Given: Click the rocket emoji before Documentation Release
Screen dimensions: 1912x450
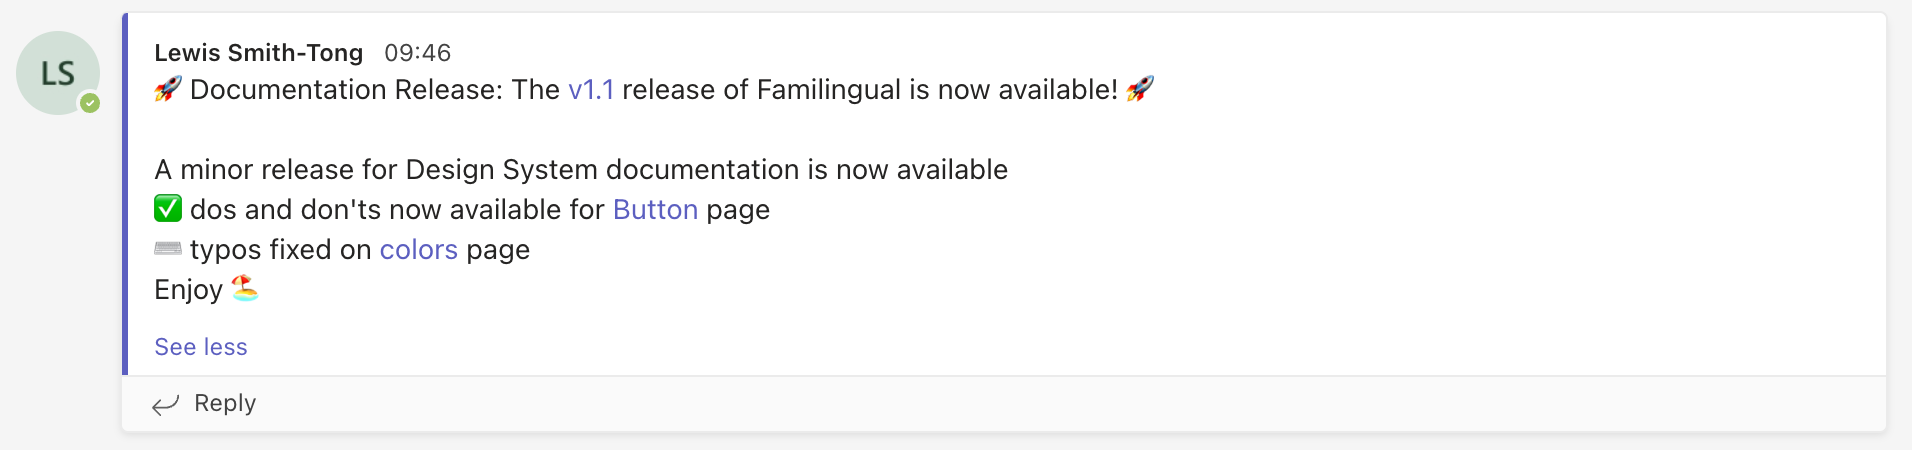Looking at the screenshot, I should point(168,89).
